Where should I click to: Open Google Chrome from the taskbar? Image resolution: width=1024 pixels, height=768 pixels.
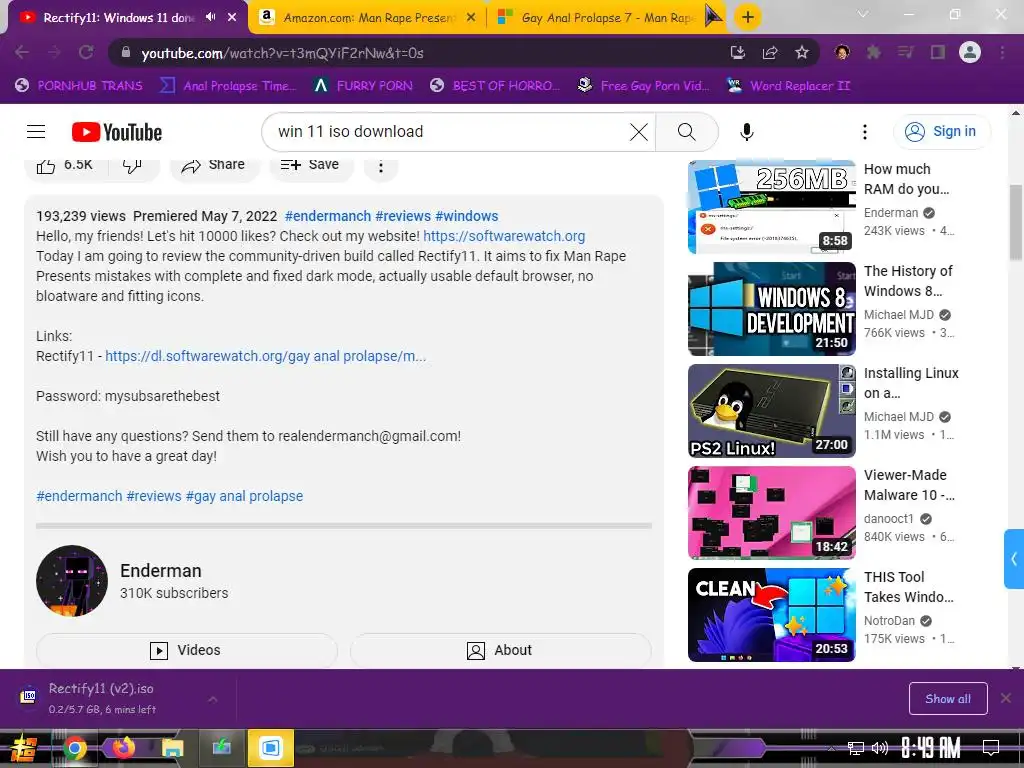pyautogui.click(x=74, y=748)
